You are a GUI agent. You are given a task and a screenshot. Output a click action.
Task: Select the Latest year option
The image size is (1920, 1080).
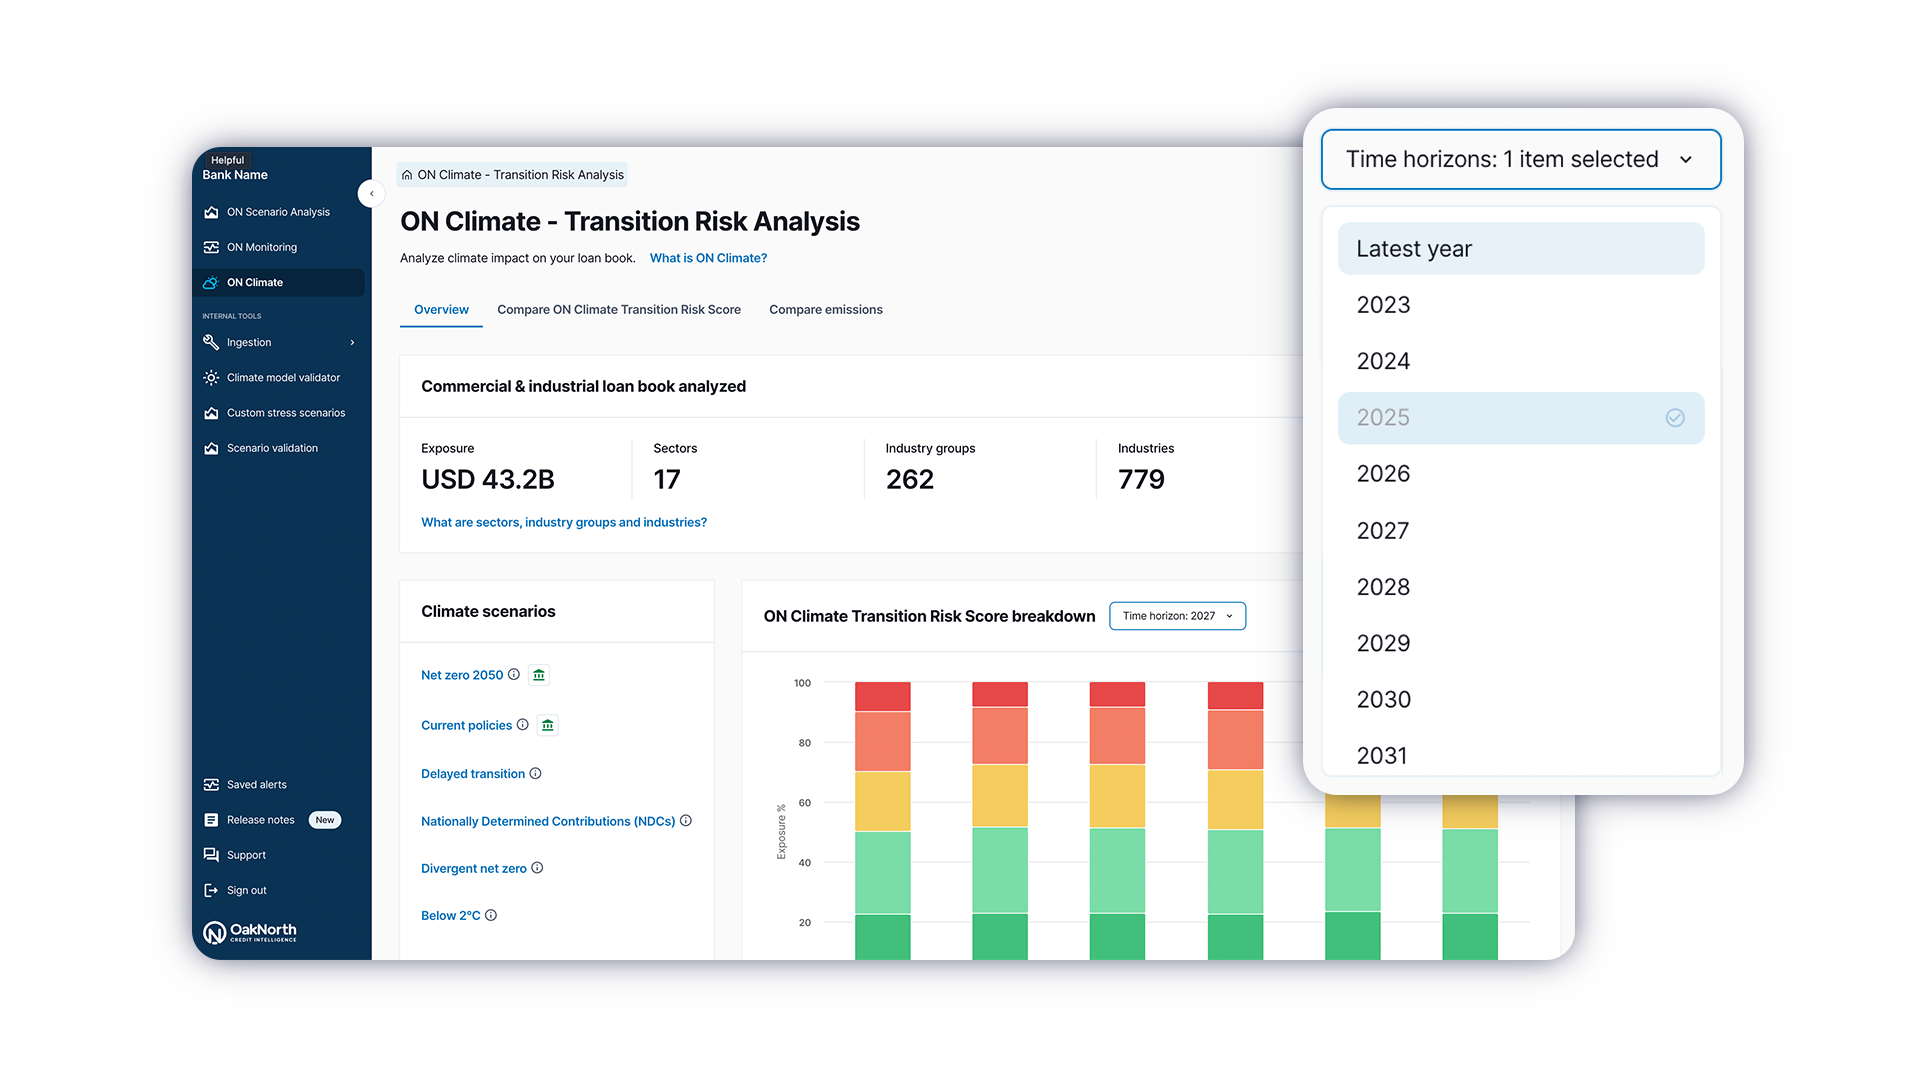click(1521, 249)
